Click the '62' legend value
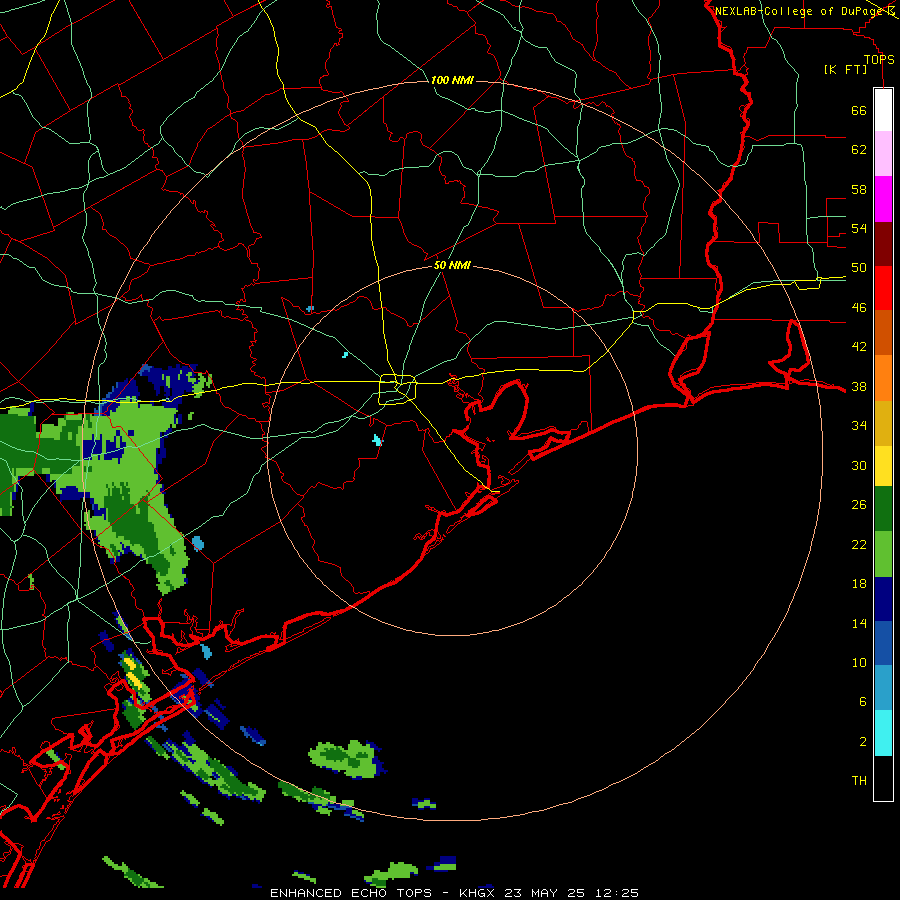 (859, 149)
